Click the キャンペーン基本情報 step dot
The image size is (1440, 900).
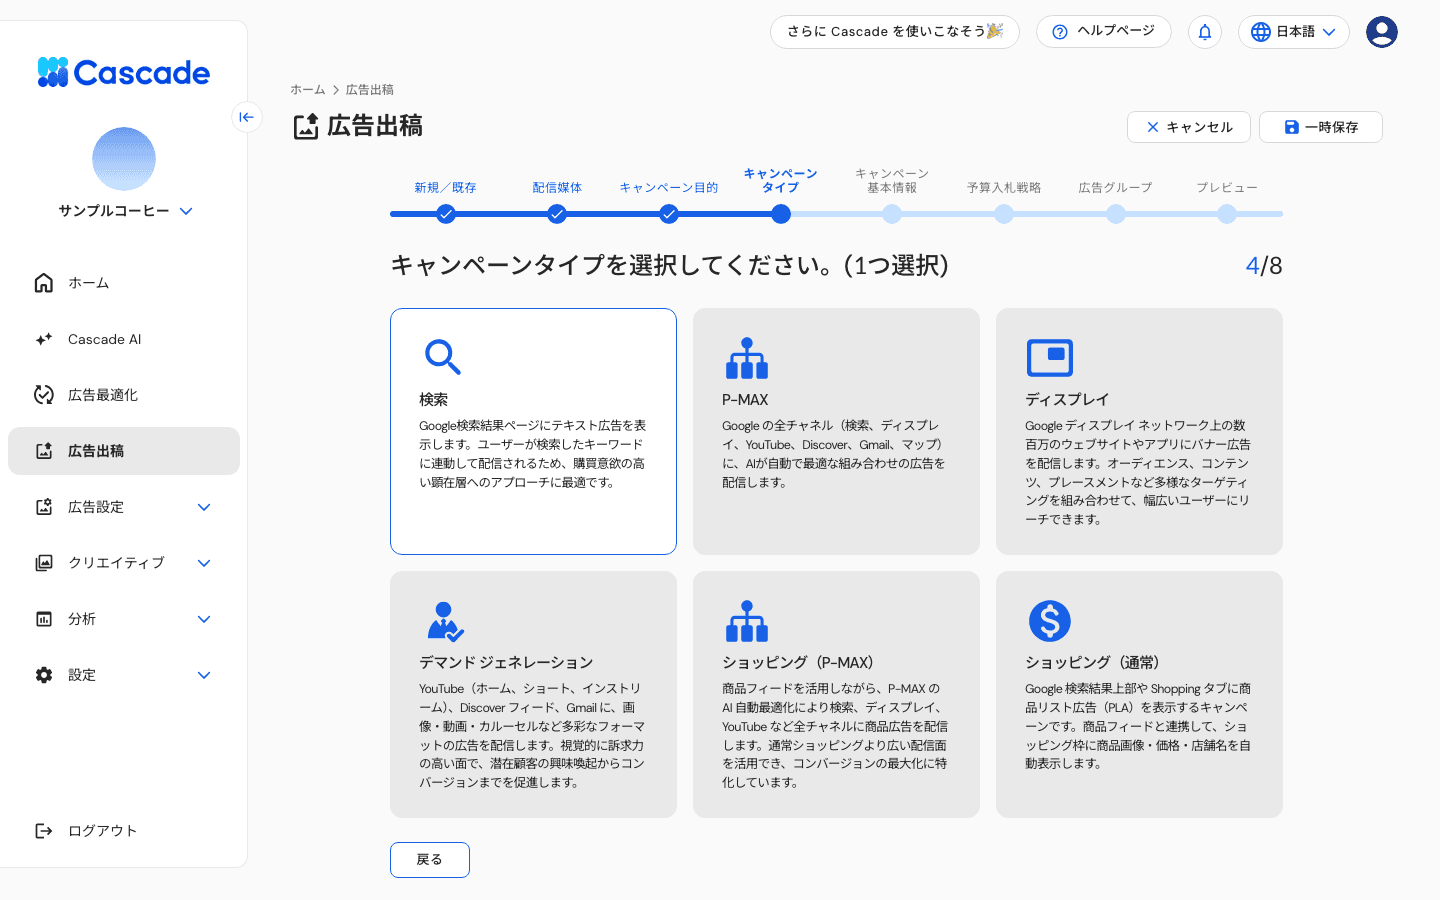click(x=892, y=214)
